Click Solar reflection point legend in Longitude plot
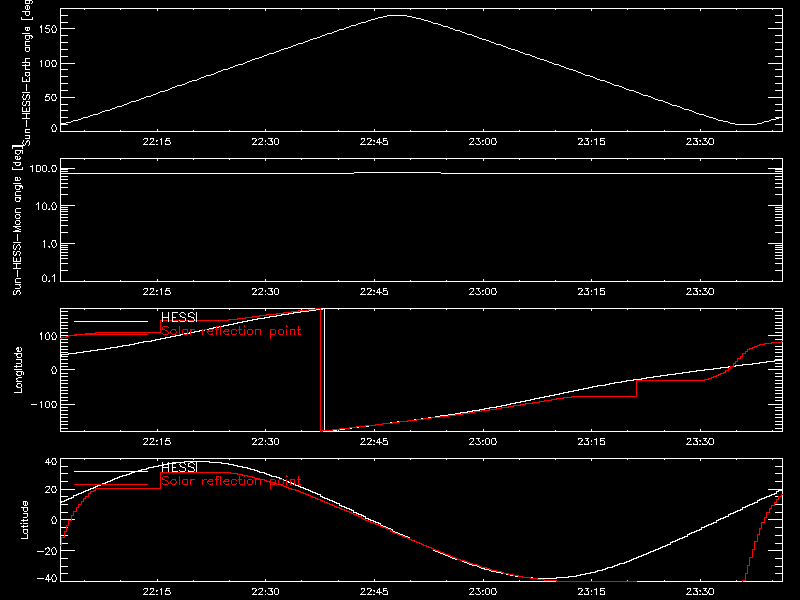The width and height of the screenshot is (800, 600). (x=231, y=331)
